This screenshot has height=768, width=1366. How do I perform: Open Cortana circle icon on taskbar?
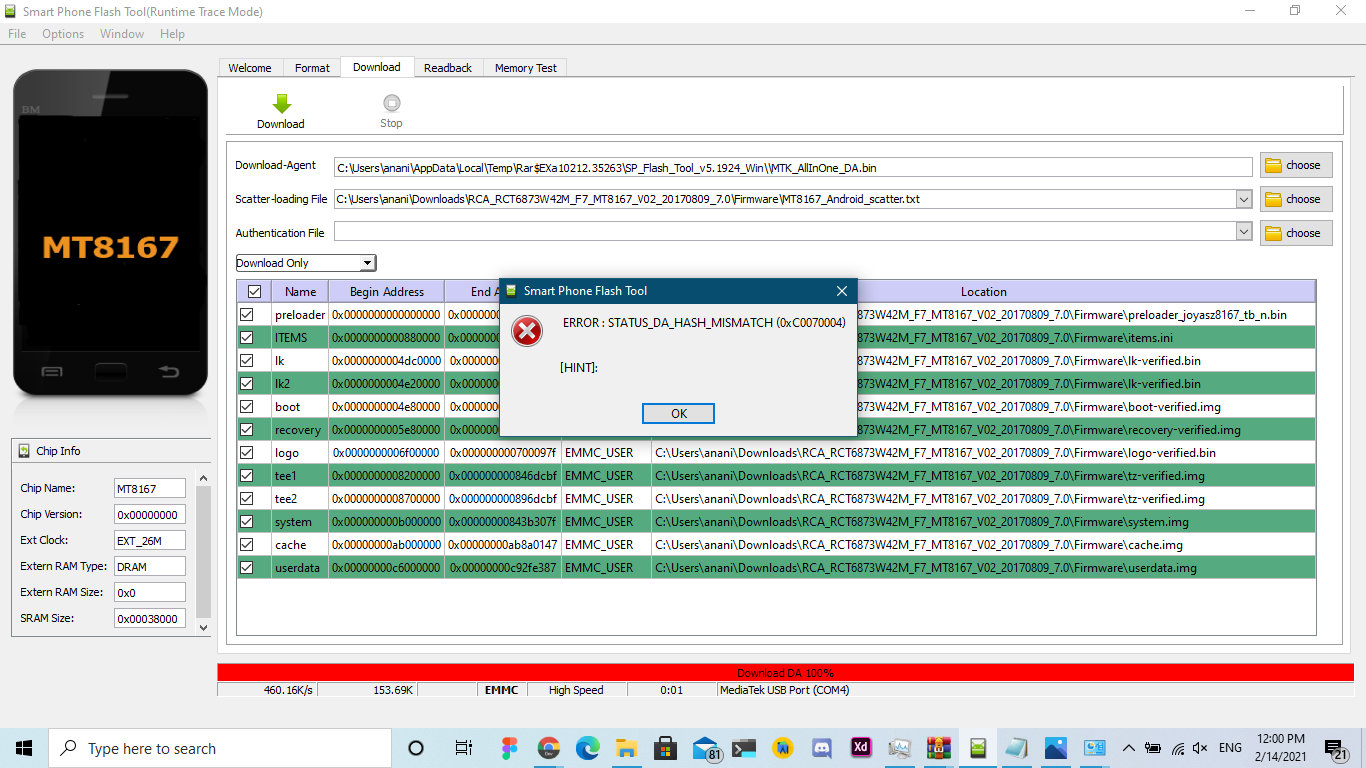[x=416, y=748]
